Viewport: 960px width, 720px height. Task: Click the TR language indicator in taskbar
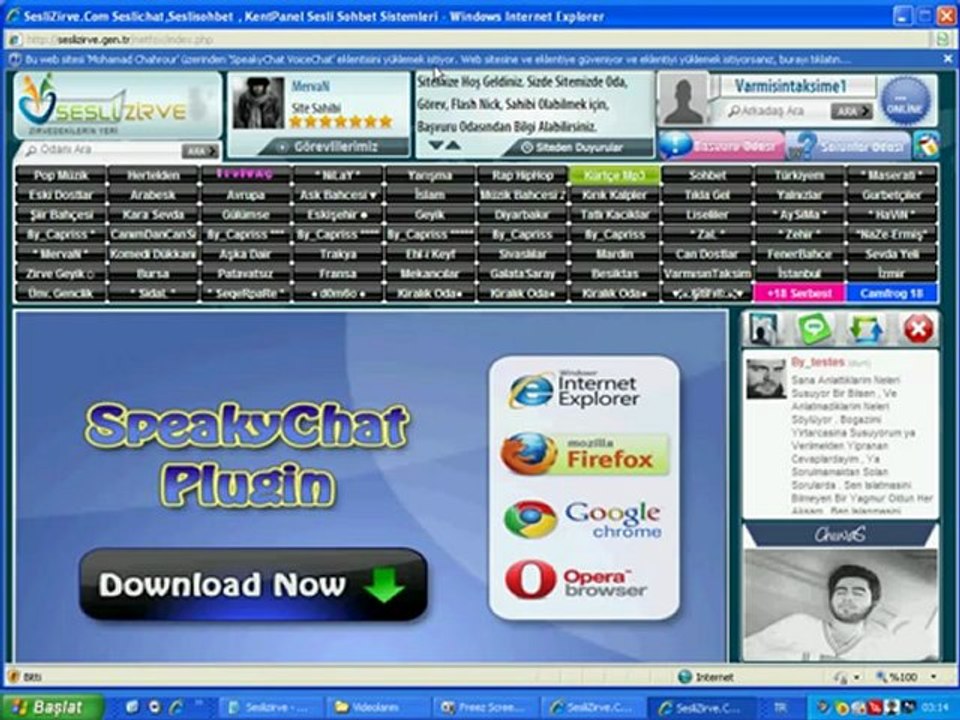click(779, 708)
